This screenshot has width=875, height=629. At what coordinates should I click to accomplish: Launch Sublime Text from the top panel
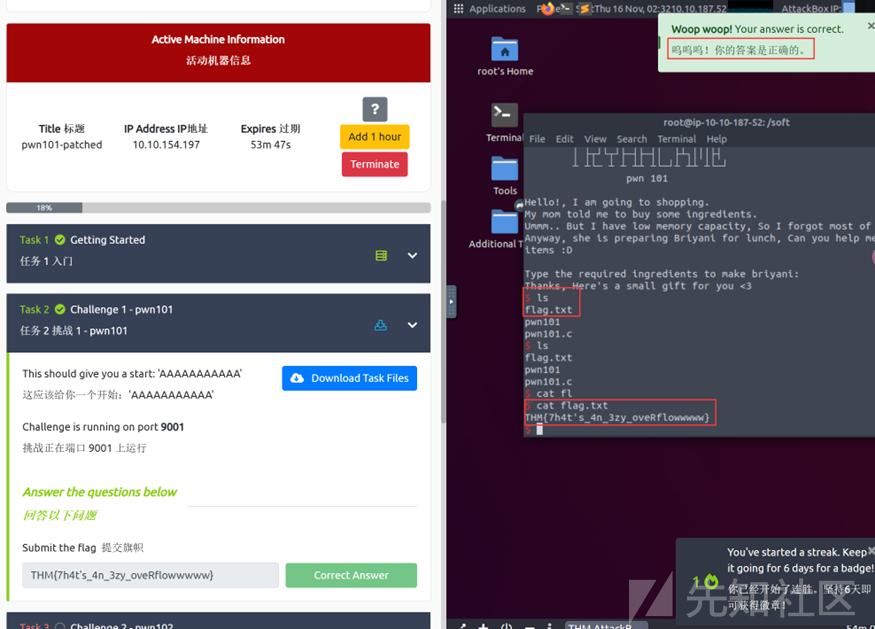[x=584, y=8]
